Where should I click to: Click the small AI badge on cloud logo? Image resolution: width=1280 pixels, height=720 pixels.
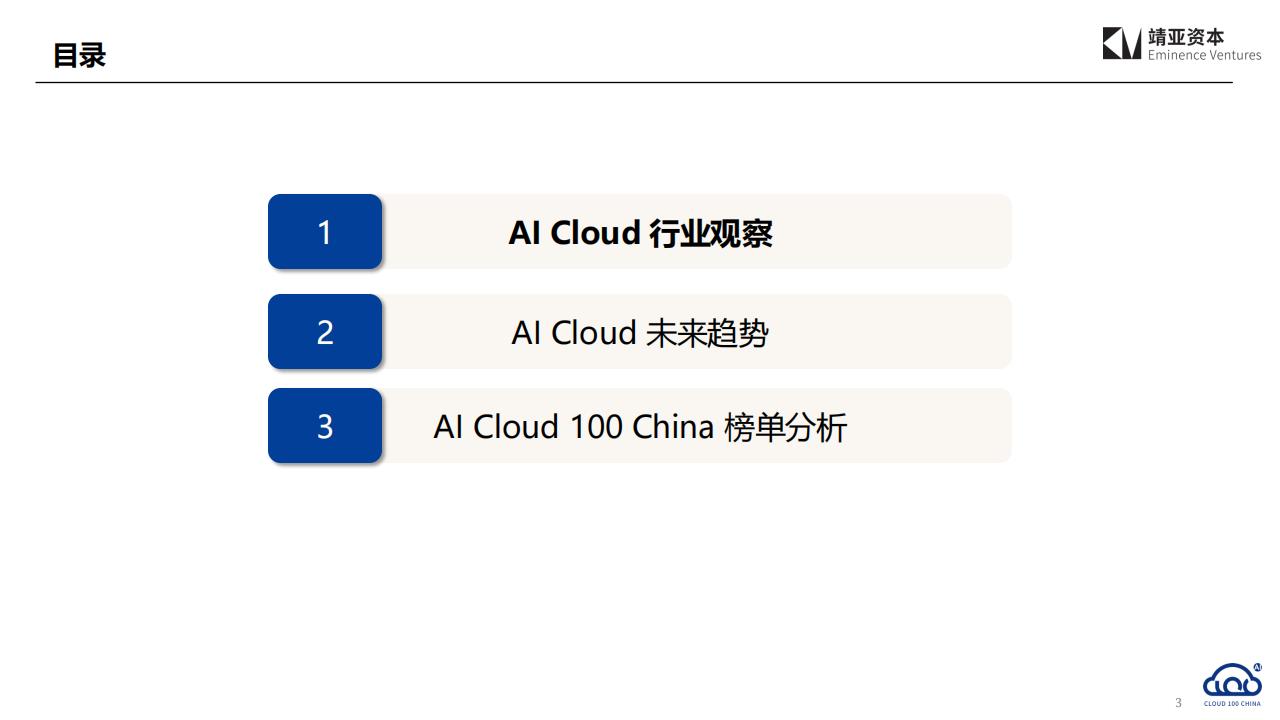tap(1257, 667)
